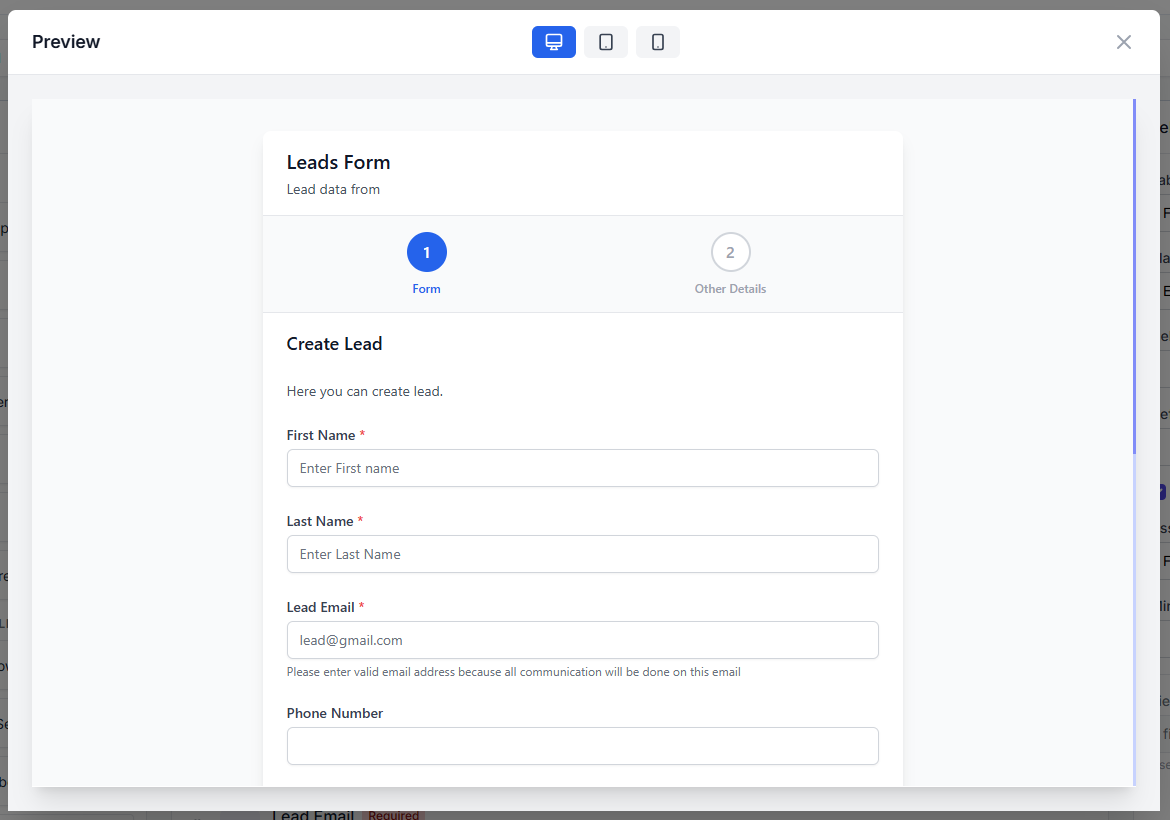Click the Last Name text box

click(x=582, y=554)
